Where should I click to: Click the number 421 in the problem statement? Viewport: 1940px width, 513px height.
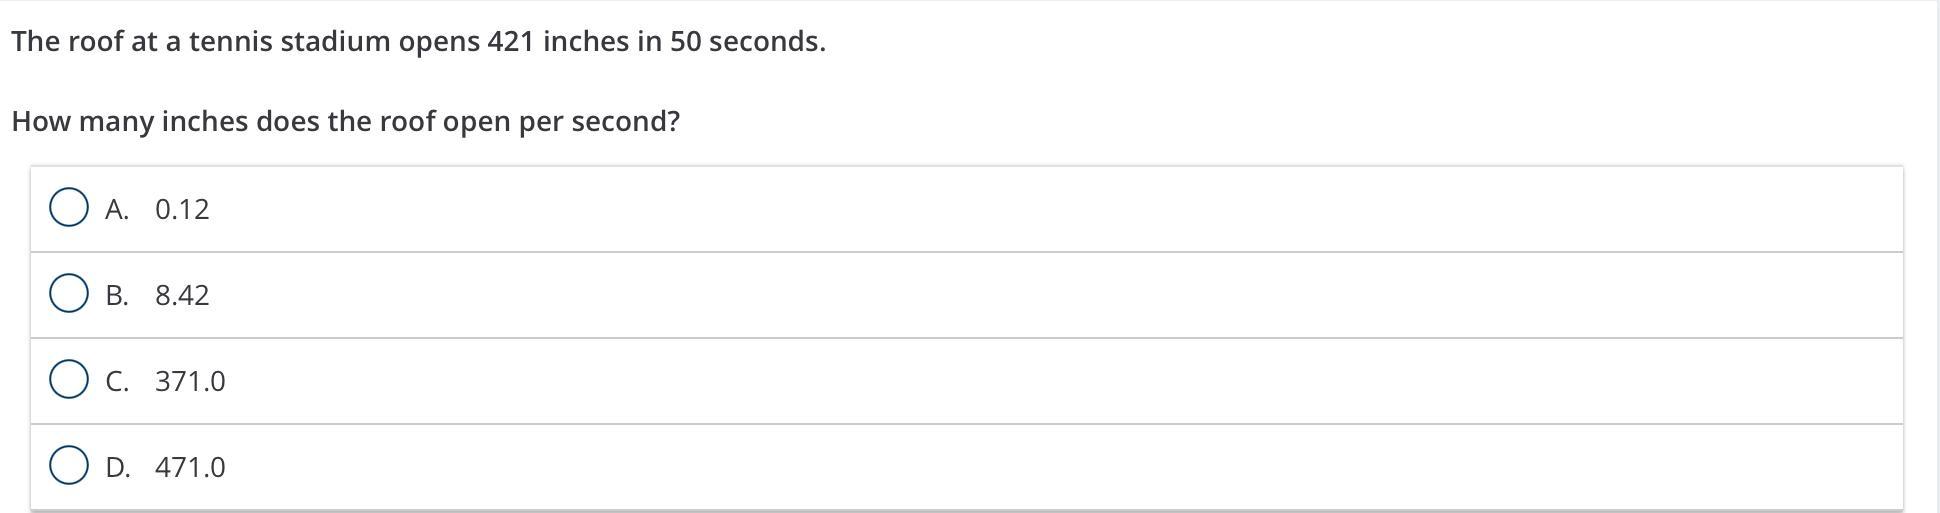(x=510, y=42)
